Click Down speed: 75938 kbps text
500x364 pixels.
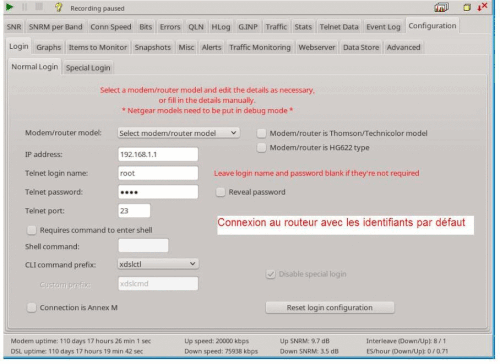(221, 351)
